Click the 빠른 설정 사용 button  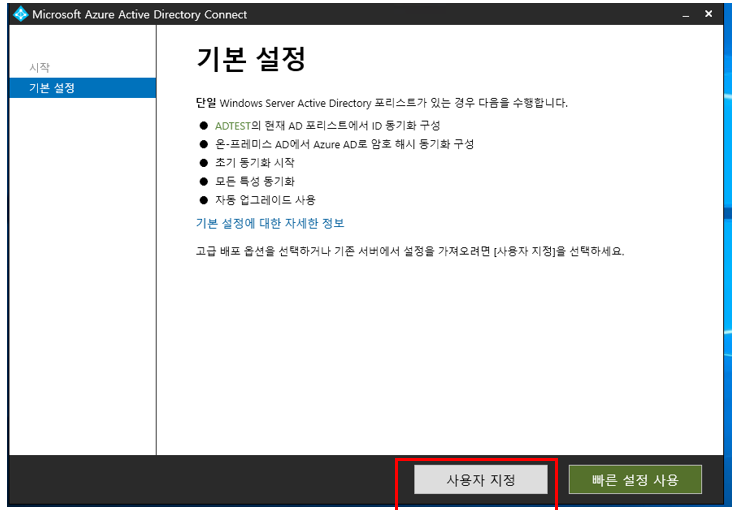click(635, 479)
